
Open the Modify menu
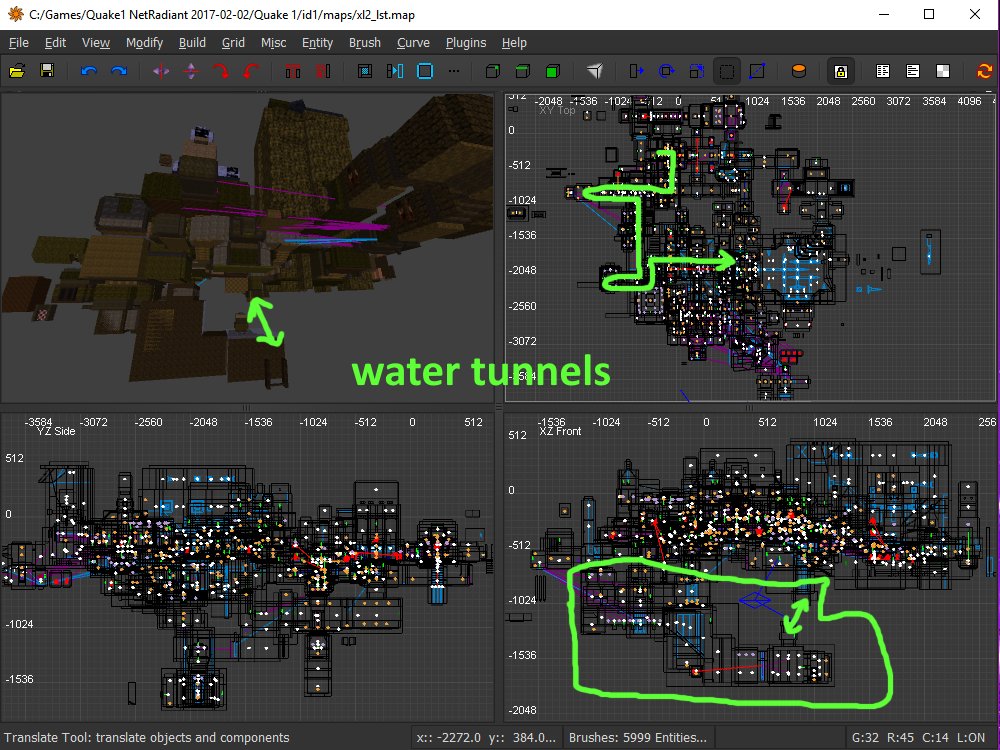(x=144, y=43)
